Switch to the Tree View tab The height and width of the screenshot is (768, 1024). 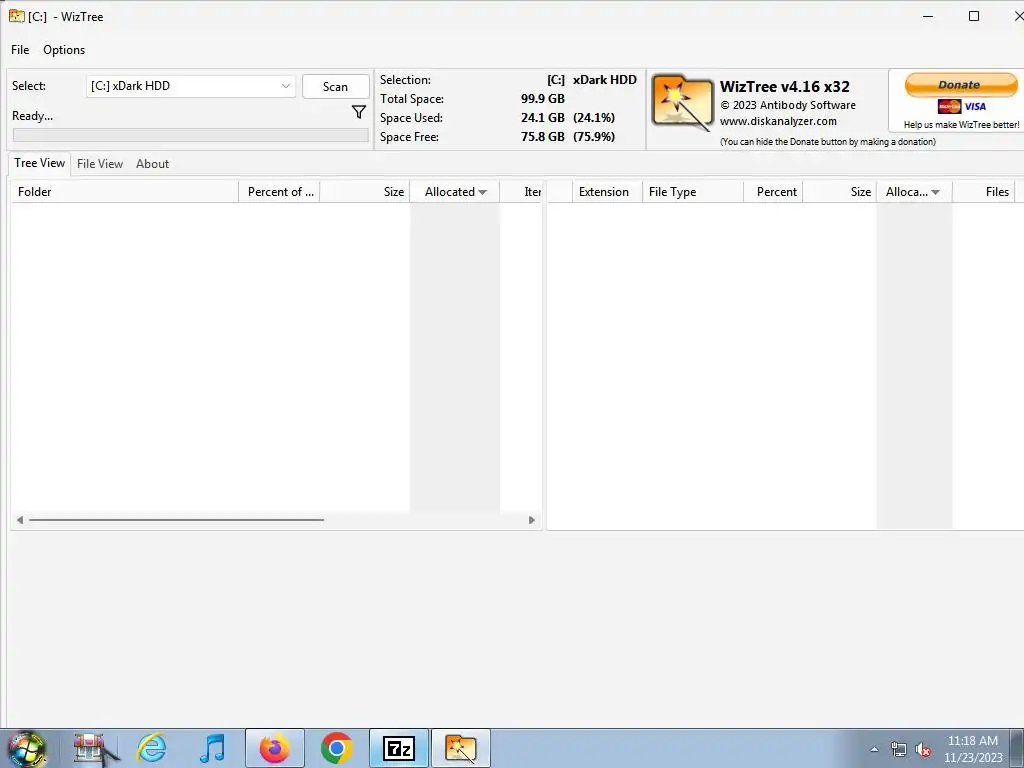[39, 163]
